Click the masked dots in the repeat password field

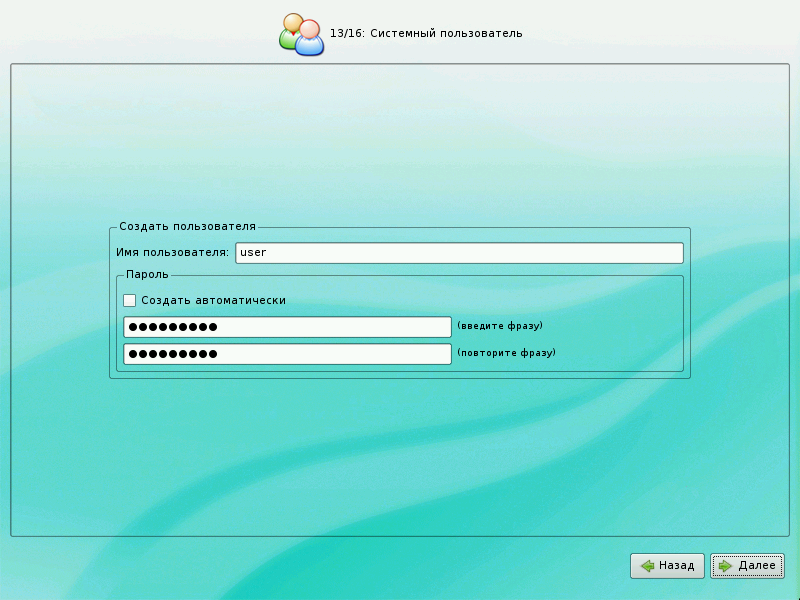(173, 354)
